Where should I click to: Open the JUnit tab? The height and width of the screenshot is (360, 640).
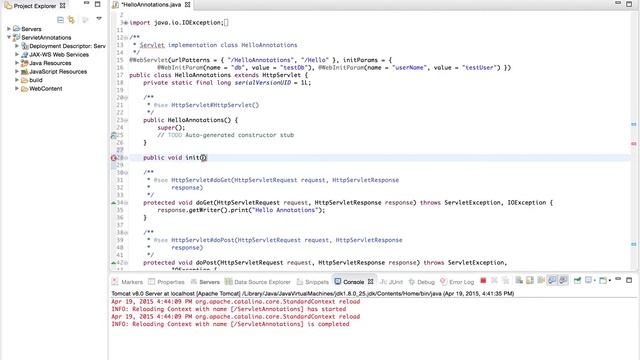pos(391,282)
